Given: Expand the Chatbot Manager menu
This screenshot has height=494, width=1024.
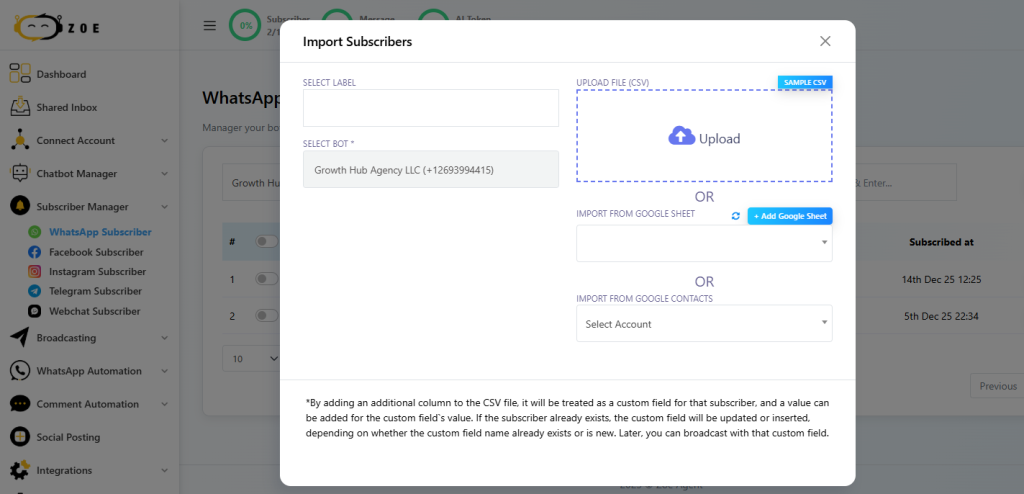Looking at the screenshot, I should click(90, 174).
